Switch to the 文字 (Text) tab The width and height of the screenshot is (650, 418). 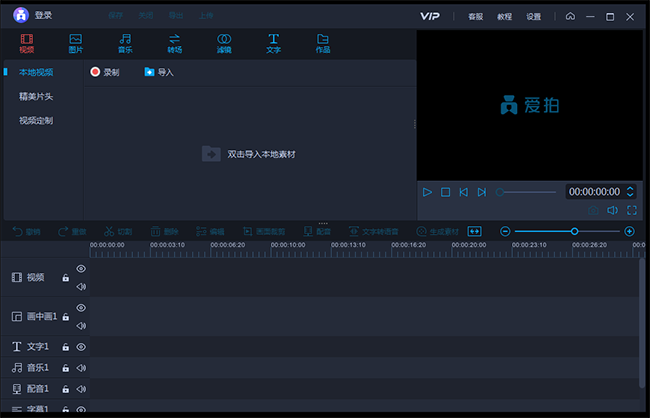click(273, 42)
